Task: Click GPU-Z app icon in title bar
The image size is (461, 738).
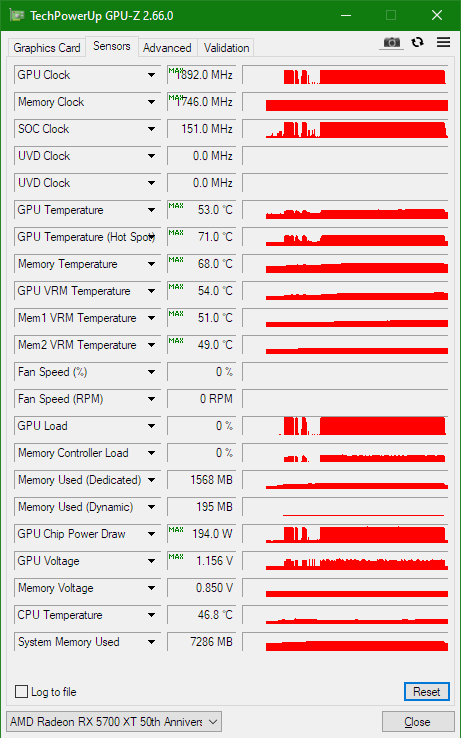Action: [17, 16]
